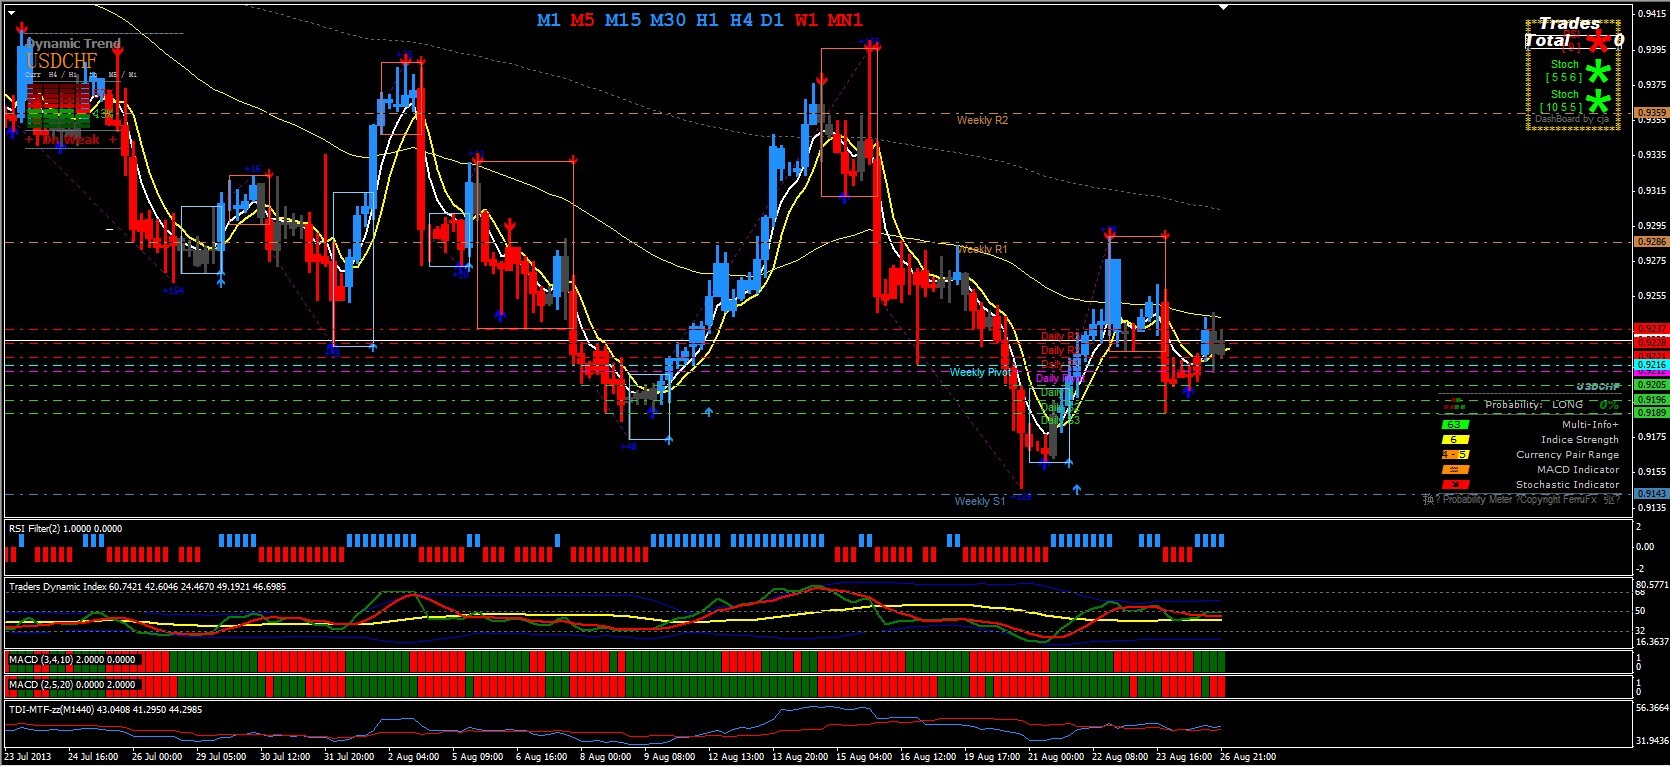Image resolution: width=1670 pixels, height=767 pixels.
Task: Click the DashBoard by cja caption
Action: pos(1572,119)
